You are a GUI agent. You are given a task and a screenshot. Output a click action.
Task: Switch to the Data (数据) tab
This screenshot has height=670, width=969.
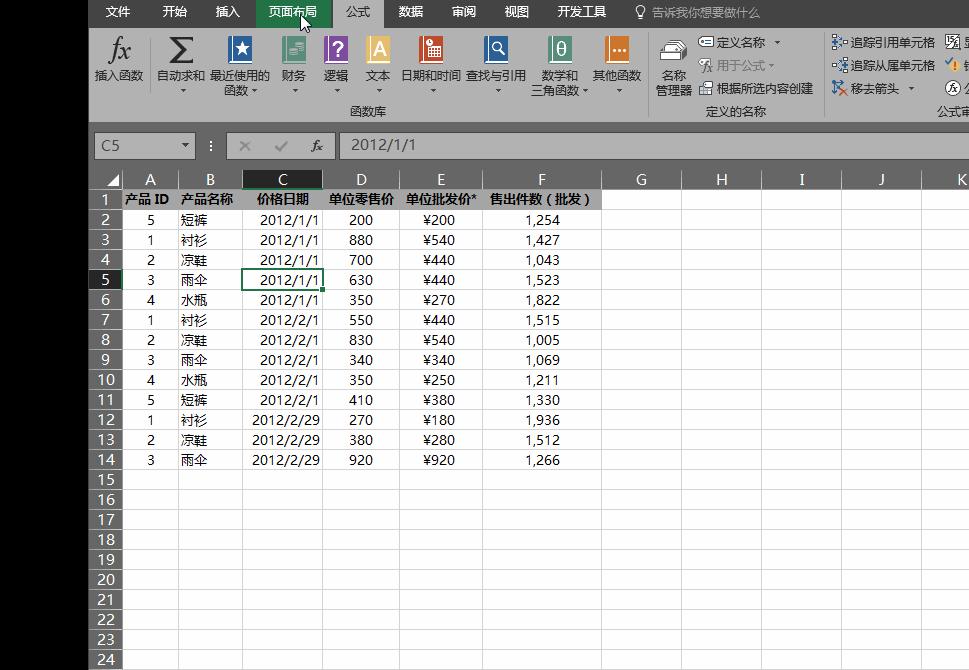[x=410, y=12]
